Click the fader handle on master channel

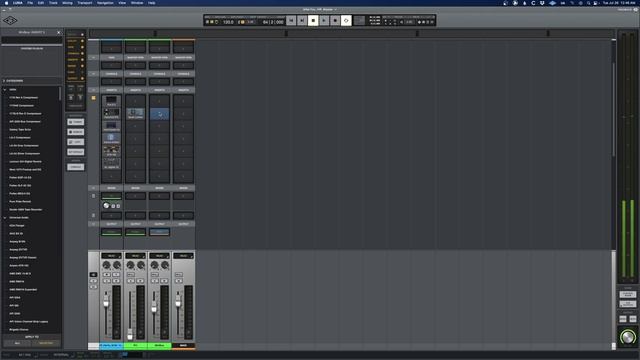tap(178, 303)
